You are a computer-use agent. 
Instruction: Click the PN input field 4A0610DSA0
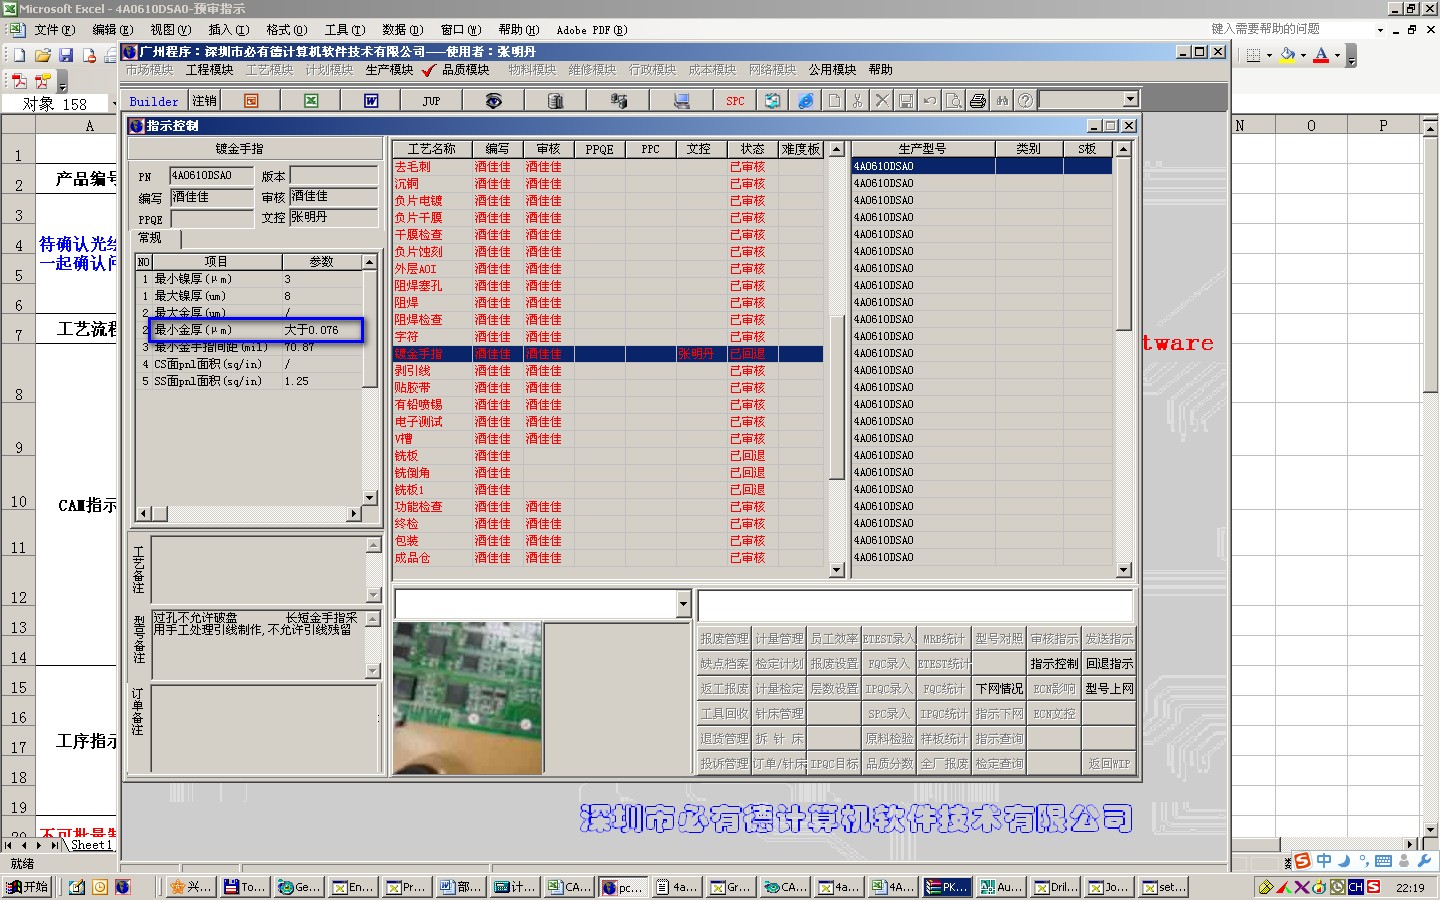click(211, 176)
